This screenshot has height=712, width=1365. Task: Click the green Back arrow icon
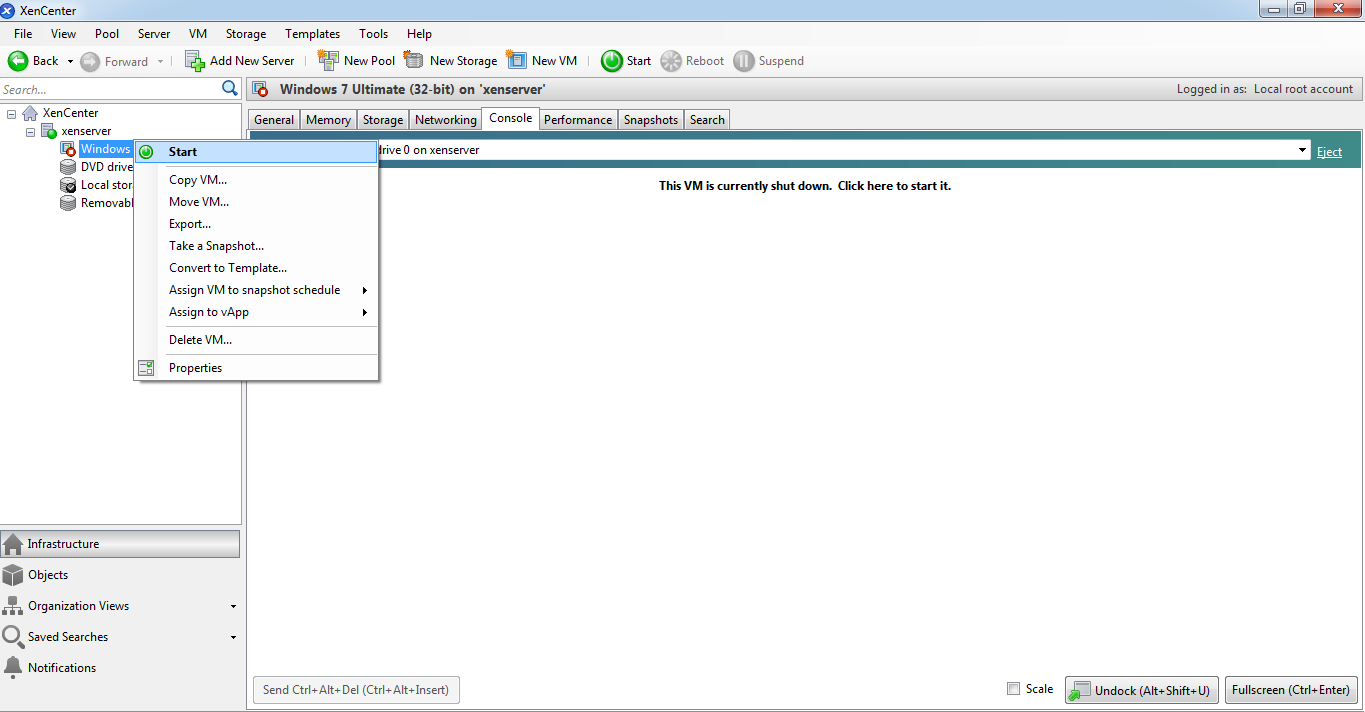click(18, 61)
